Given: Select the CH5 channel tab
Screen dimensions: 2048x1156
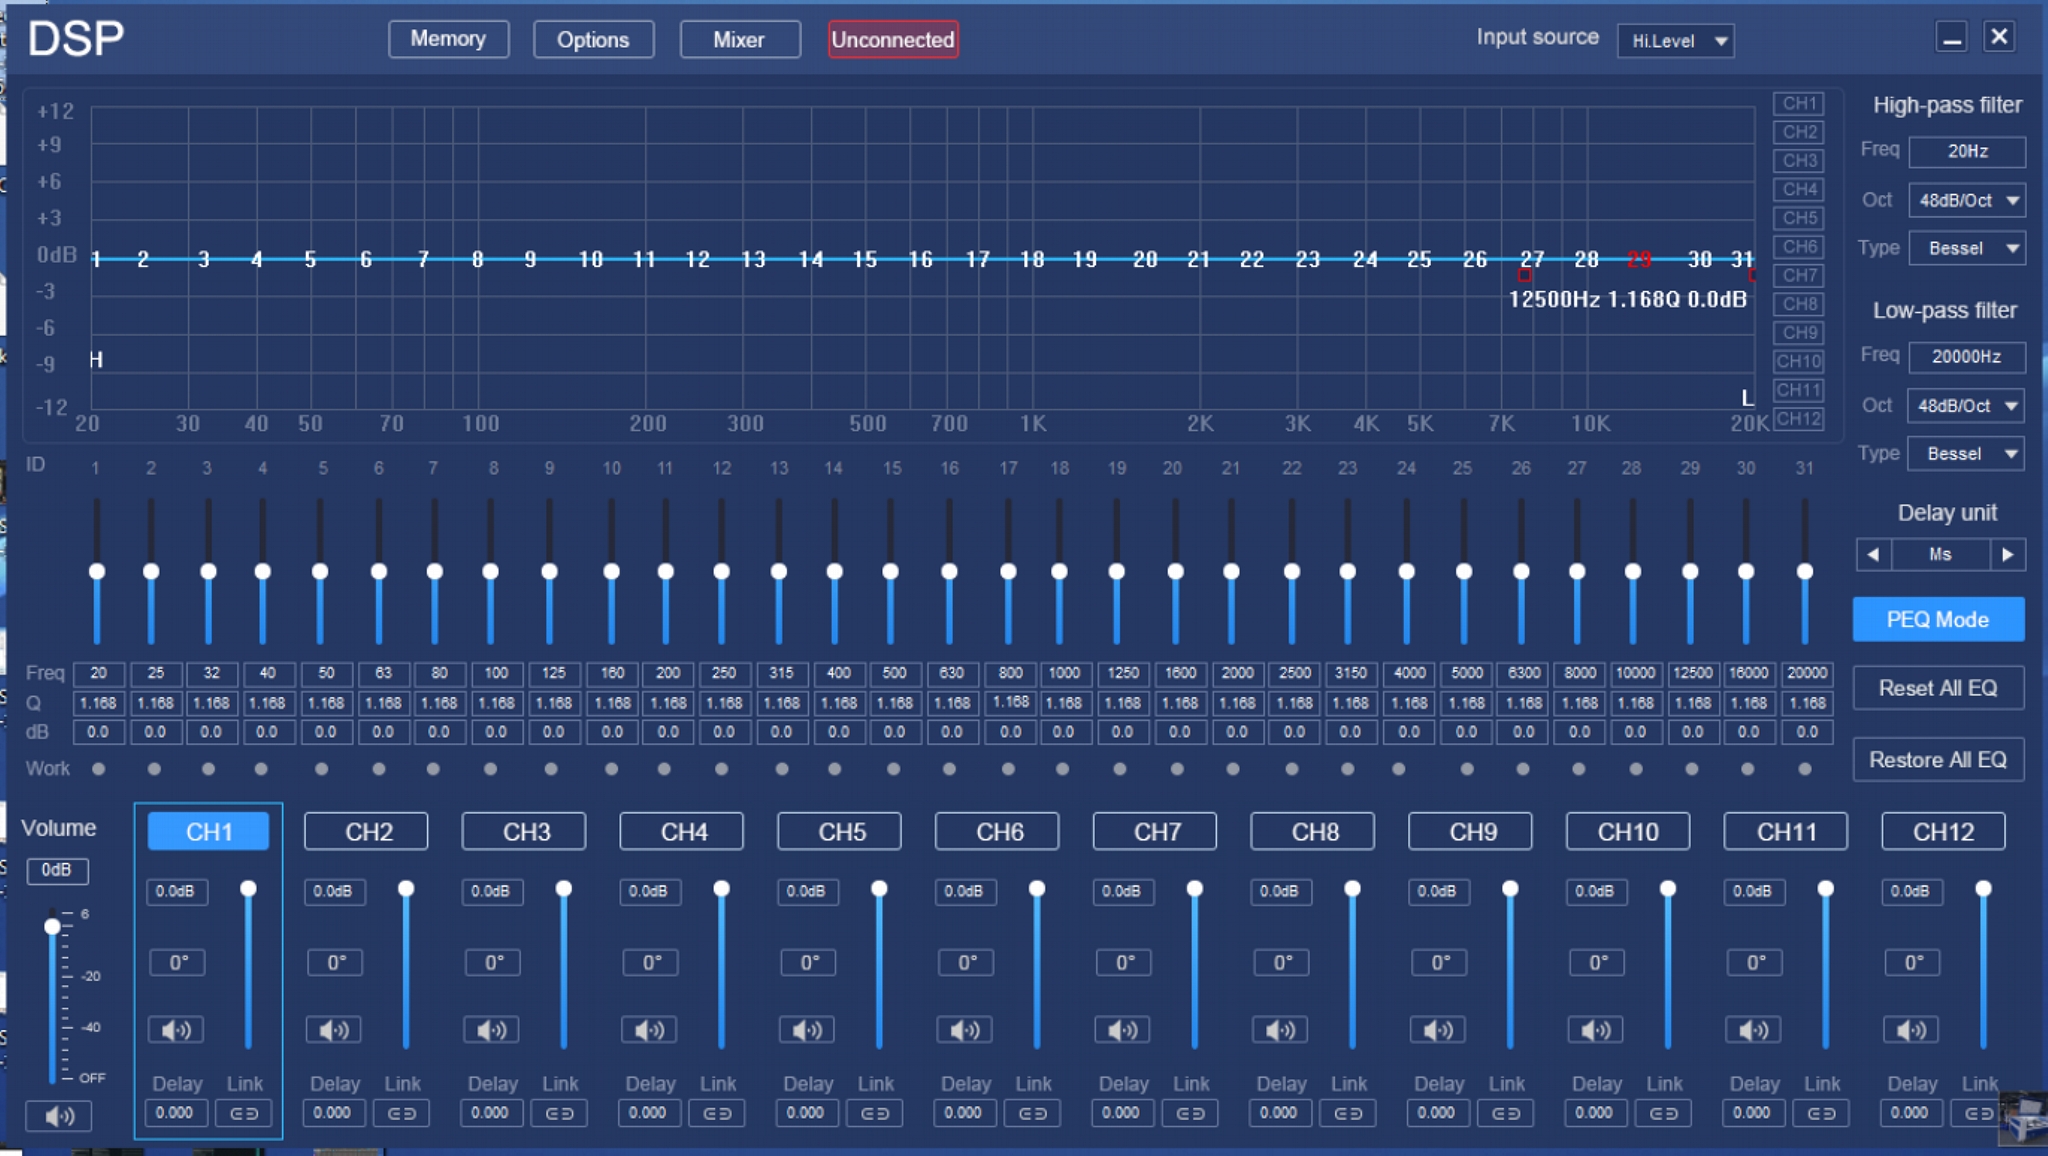Looking at the screenshot, I should click(839, 831).
